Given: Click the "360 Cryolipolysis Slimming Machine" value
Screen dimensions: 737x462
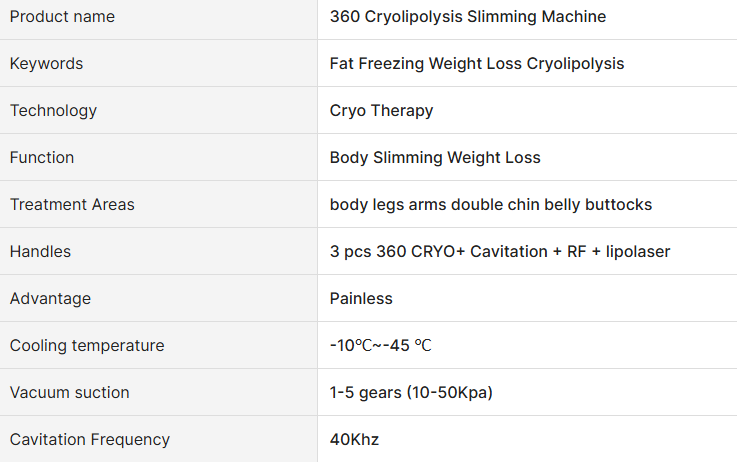Looking at the screenshot, I should pyautogui.click(x=467, y=17).
